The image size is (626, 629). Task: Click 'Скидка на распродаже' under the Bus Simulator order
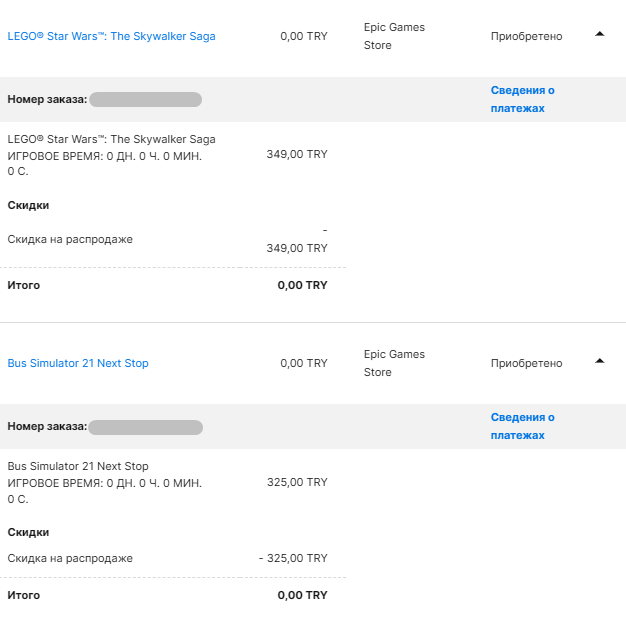70,558
